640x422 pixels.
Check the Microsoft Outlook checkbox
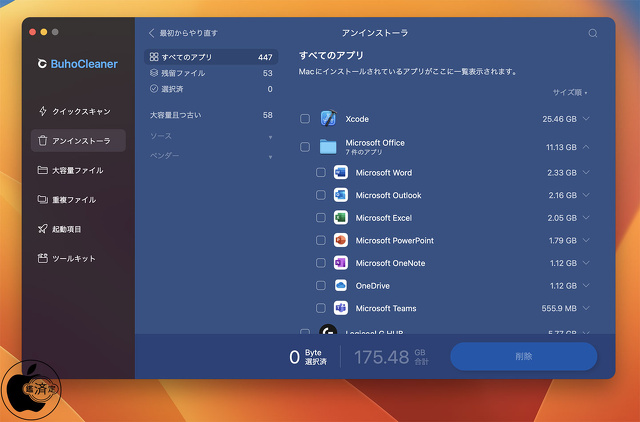tap(321, 195)
